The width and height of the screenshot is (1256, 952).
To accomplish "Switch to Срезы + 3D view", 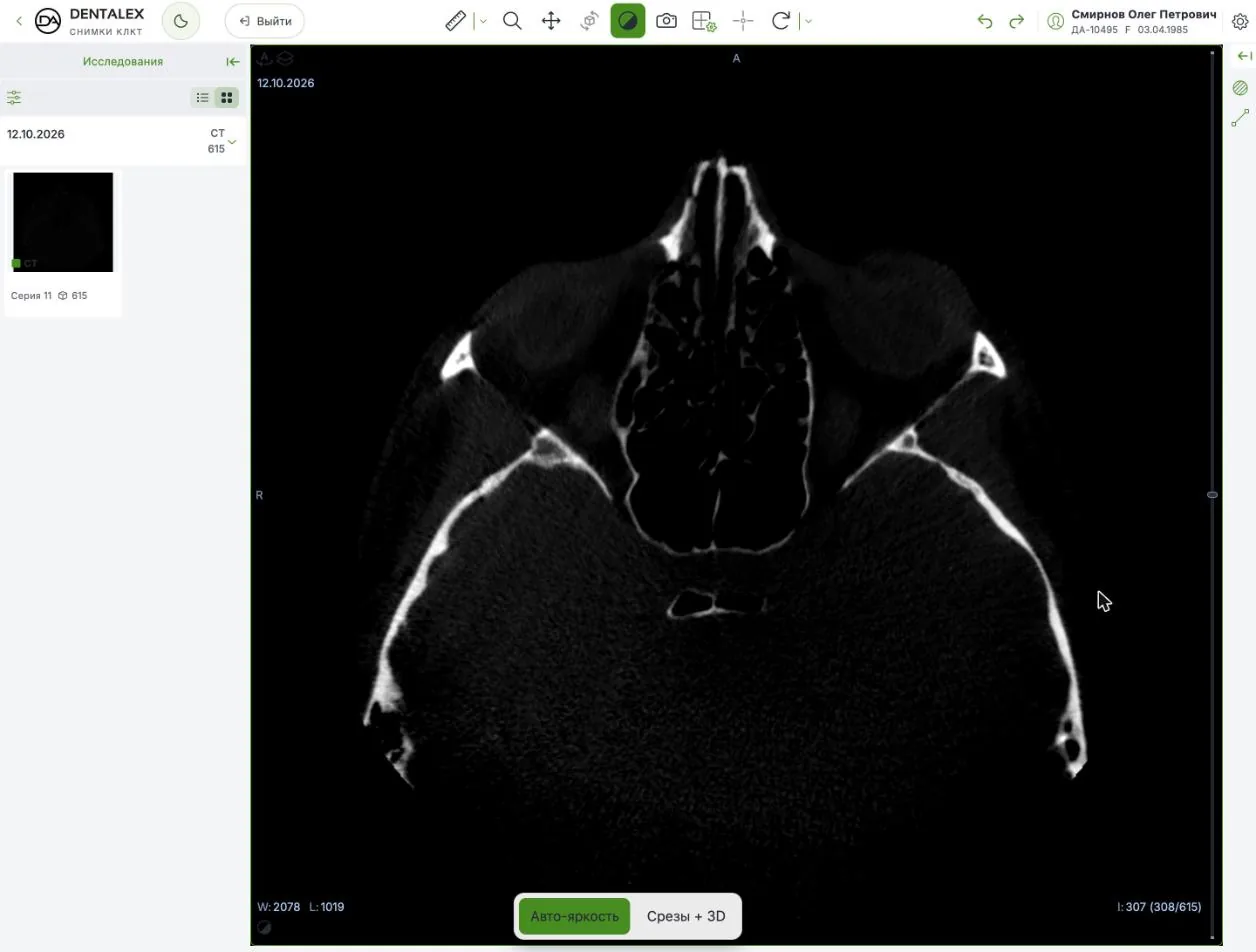I will pyautogui.click(x=686, y=916).
